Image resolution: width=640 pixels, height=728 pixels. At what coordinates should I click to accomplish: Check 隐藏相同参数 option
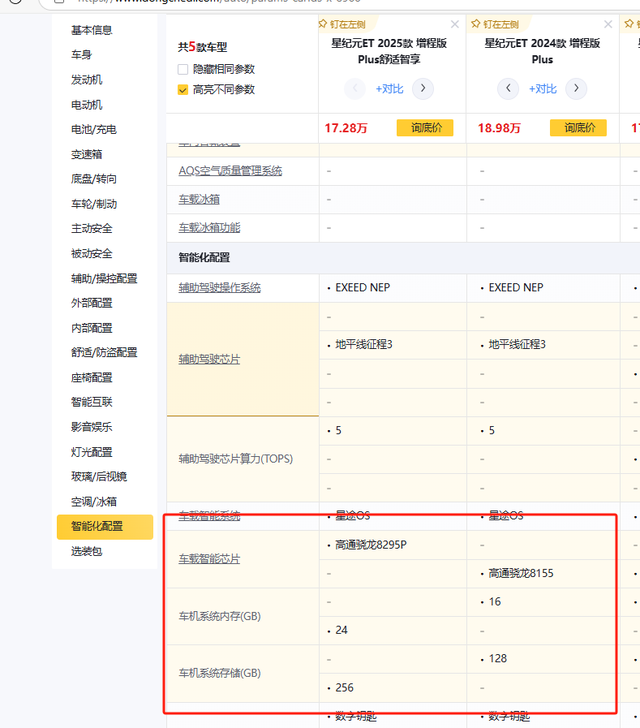[183, 69]
